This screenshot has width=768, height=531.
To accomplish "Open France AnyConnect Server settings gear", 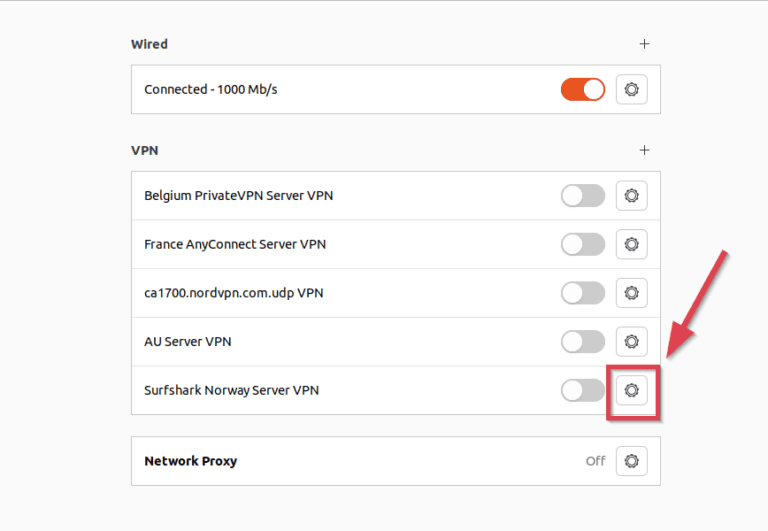I will (x=631, y=244).
